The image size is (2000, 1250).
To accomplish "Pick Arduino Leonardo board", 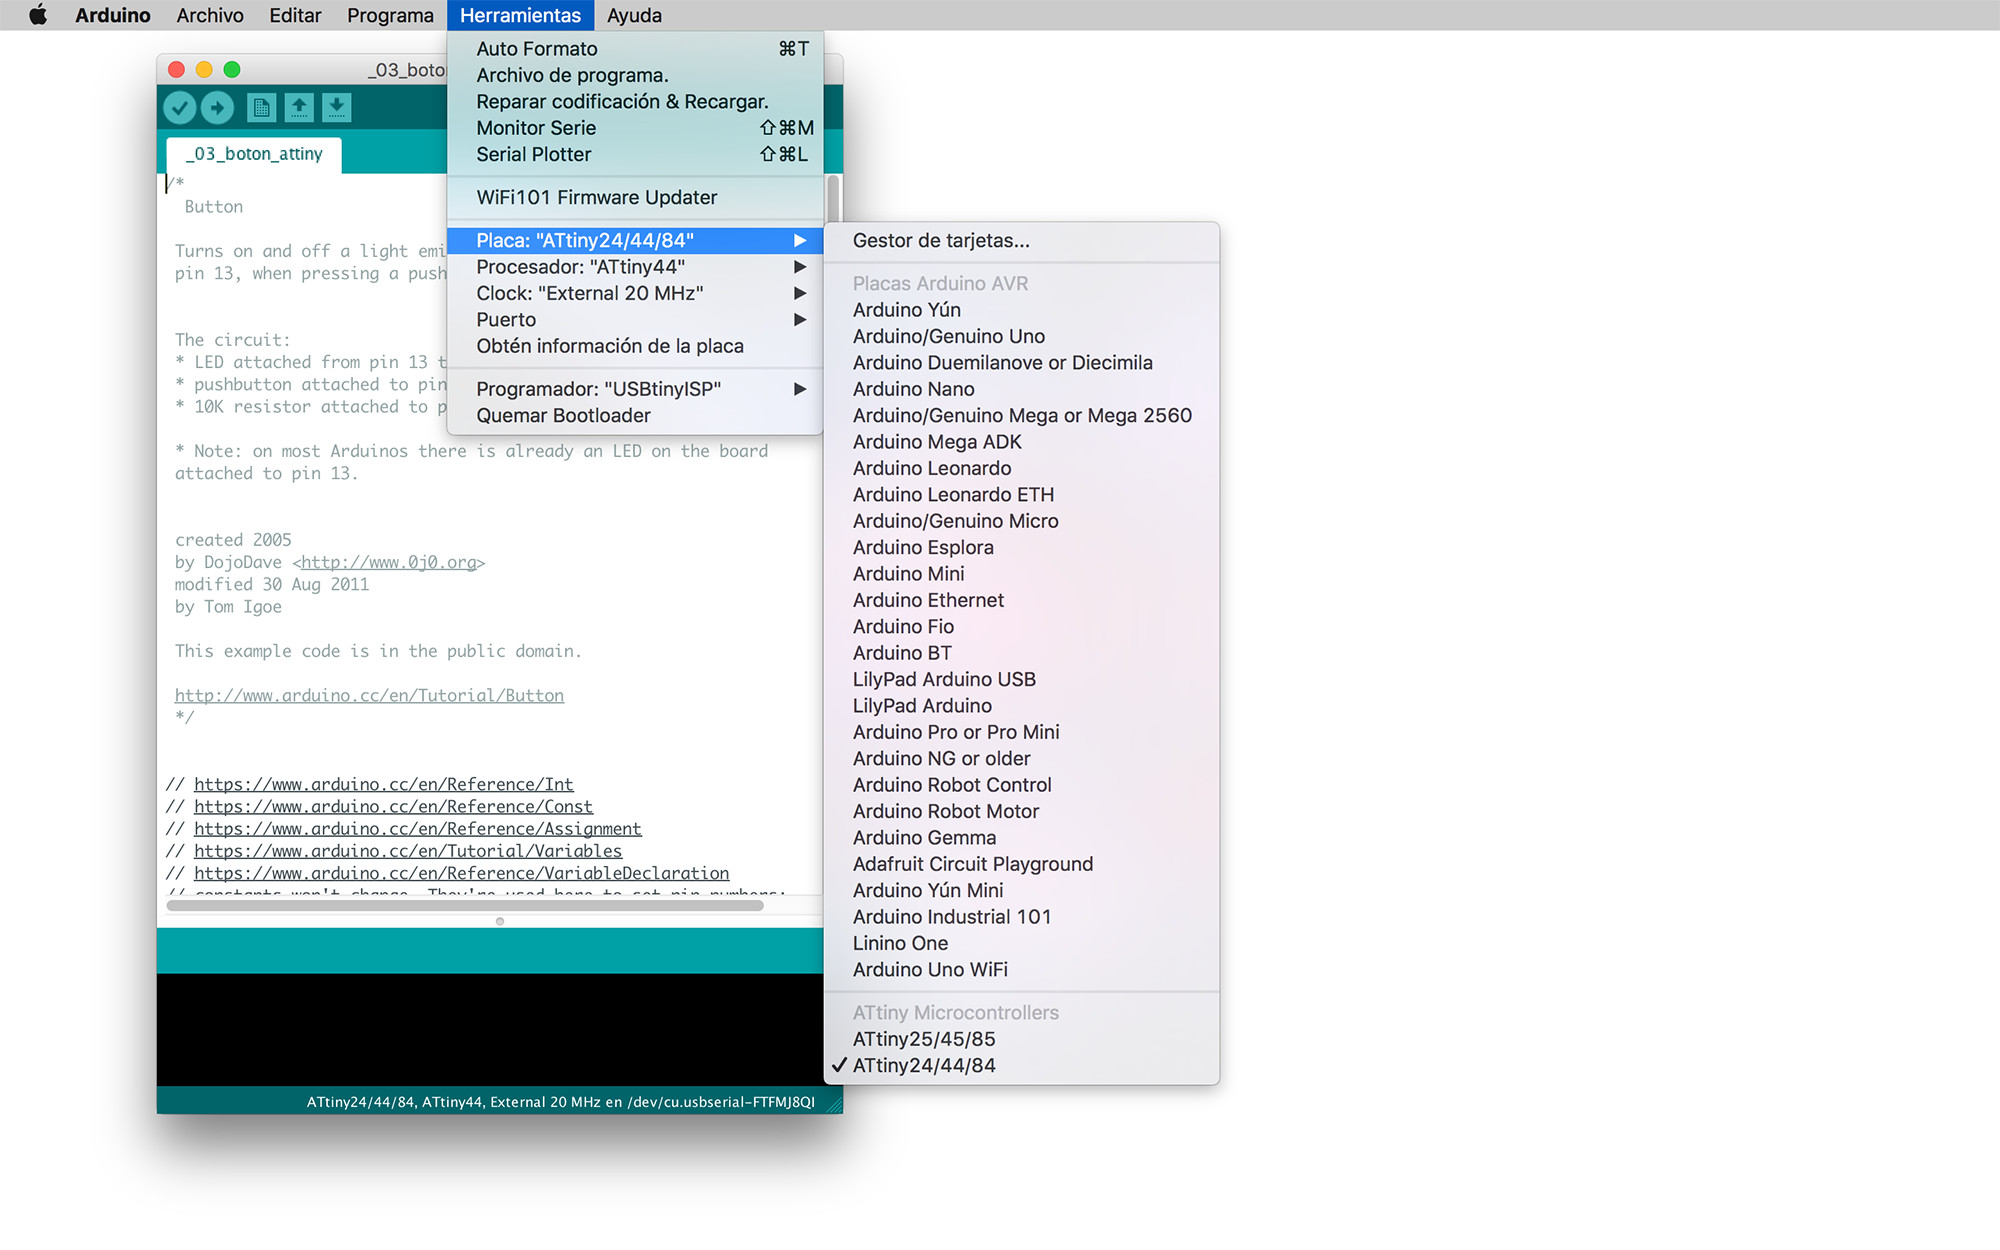I will [1021, 468].
